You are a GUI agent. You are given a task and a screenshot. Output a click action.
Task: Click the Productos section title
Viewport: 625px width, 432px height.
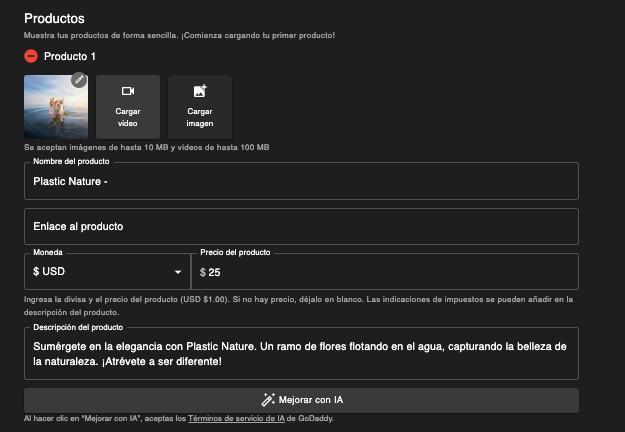(54, 18)
